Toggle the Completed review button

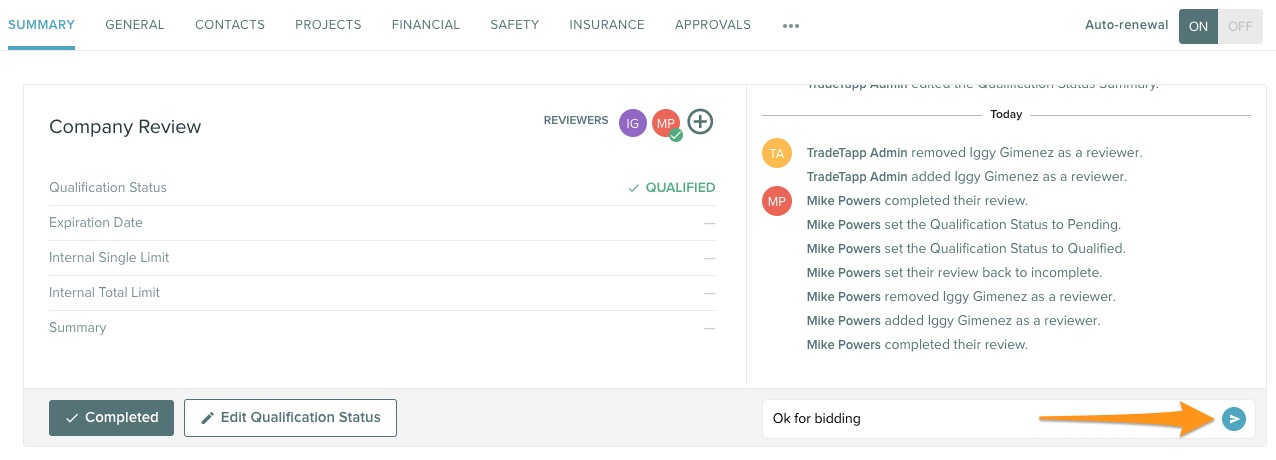click(x=111, y=418)
